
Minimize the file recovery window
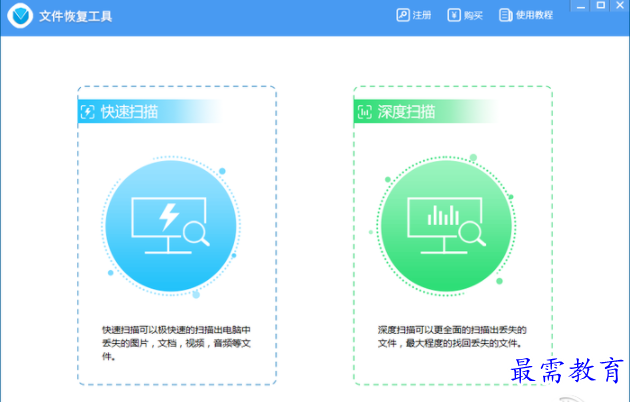tap(580, 6)
